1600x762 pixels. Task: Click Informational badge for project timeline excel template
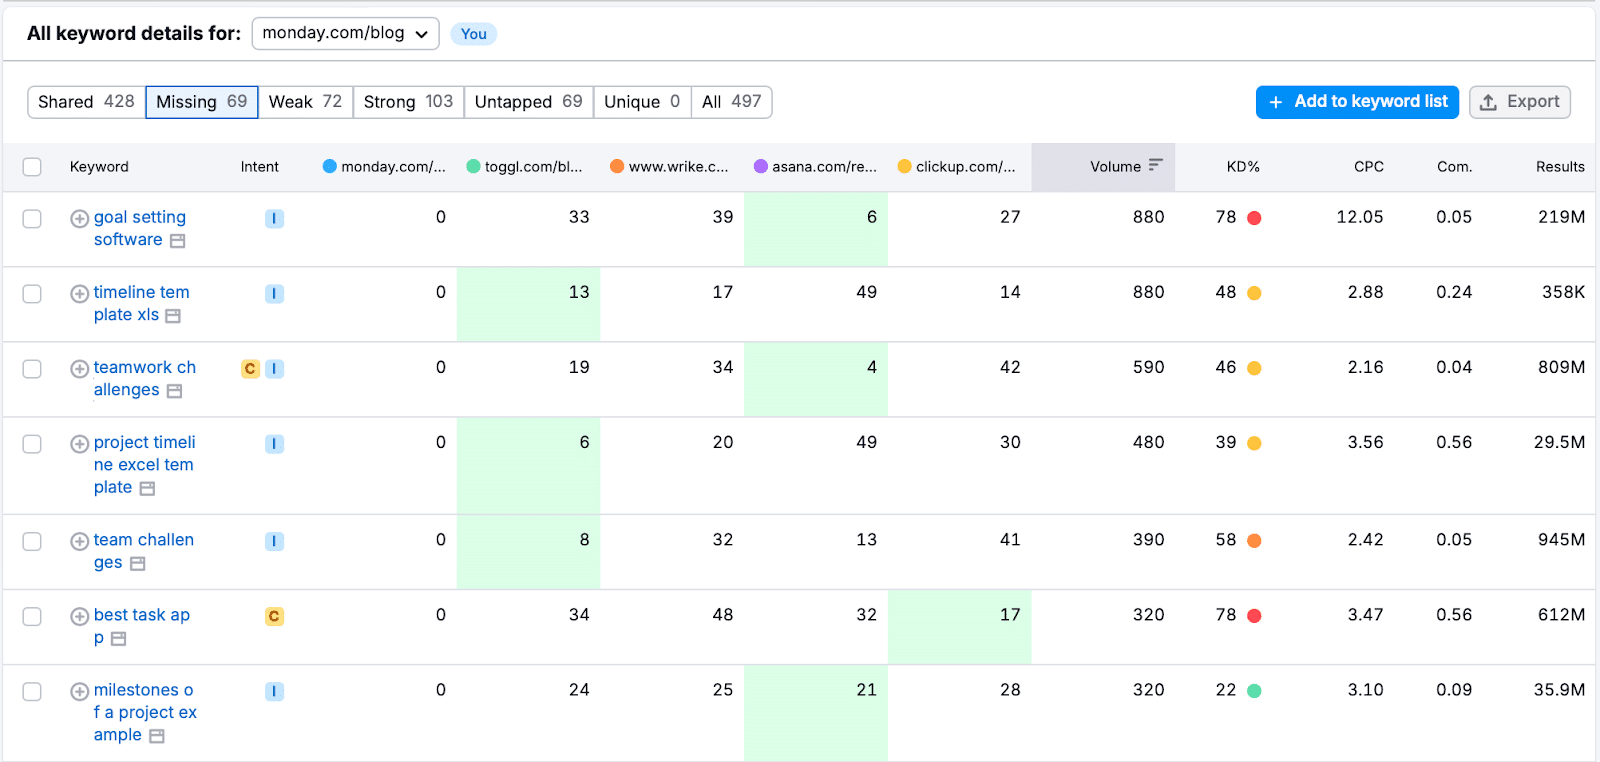click(x=274, y=443)
